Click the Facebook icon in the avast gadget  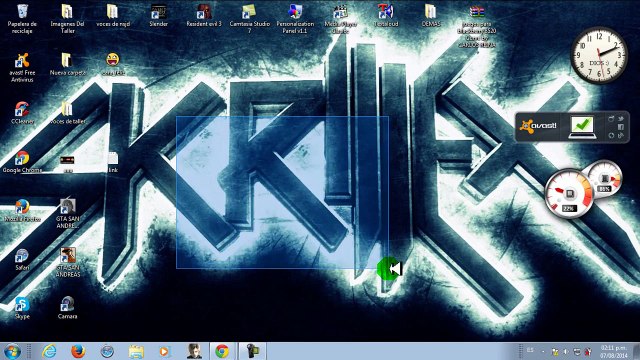point(621,127)
